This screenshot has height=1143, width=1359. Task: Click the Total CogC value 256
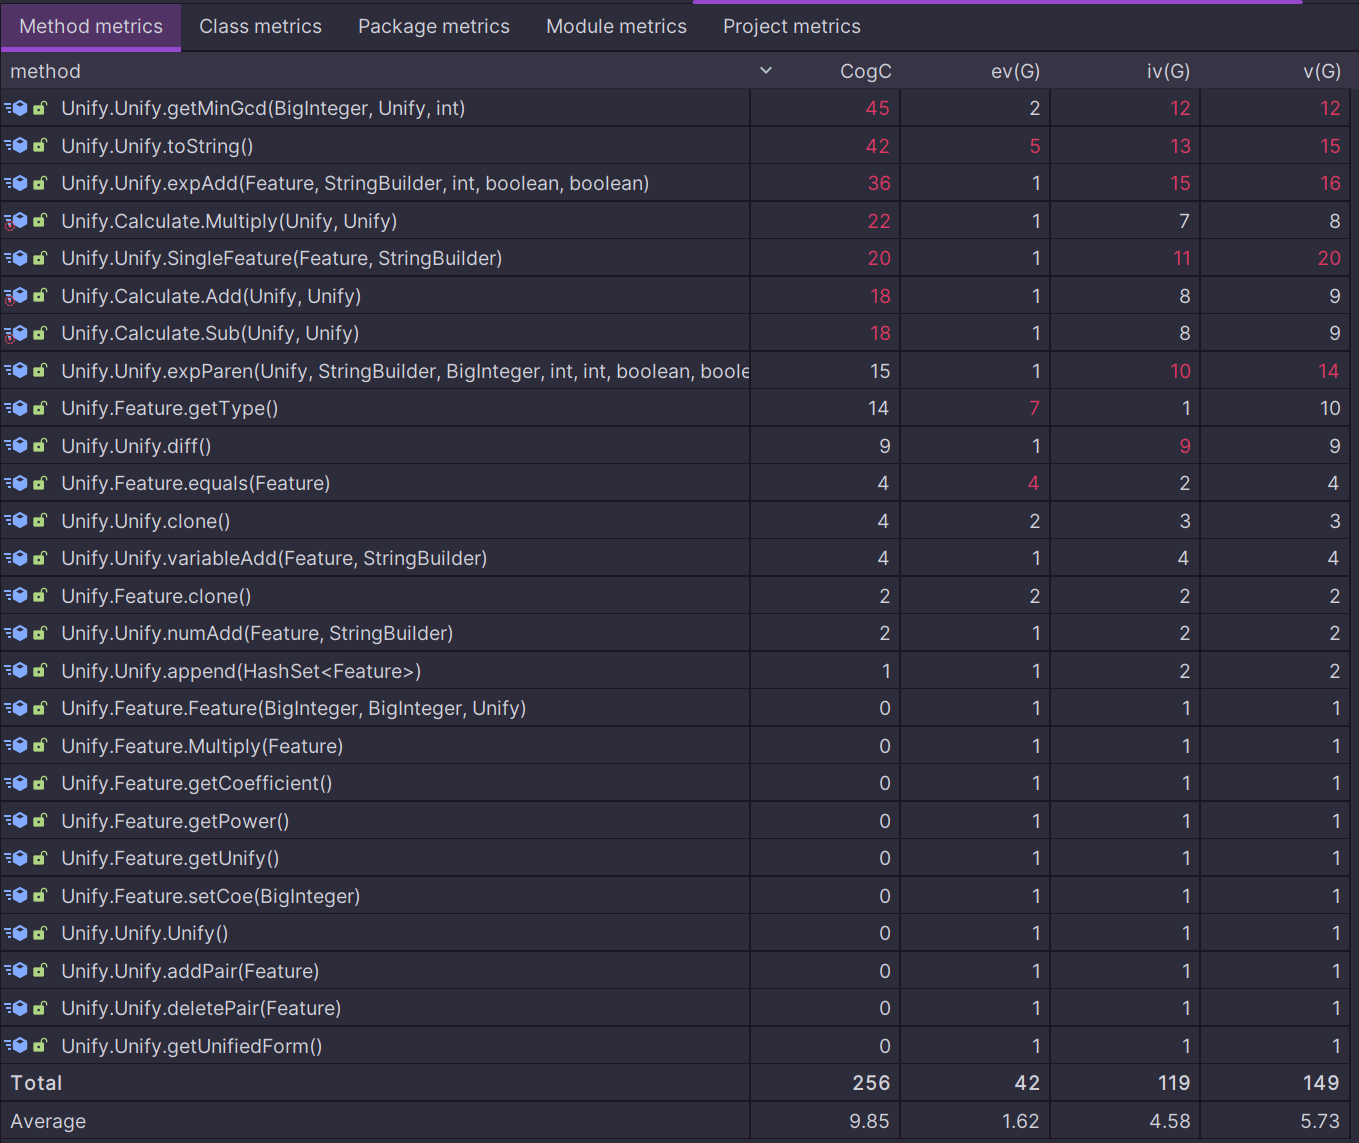coord(871,1083)
